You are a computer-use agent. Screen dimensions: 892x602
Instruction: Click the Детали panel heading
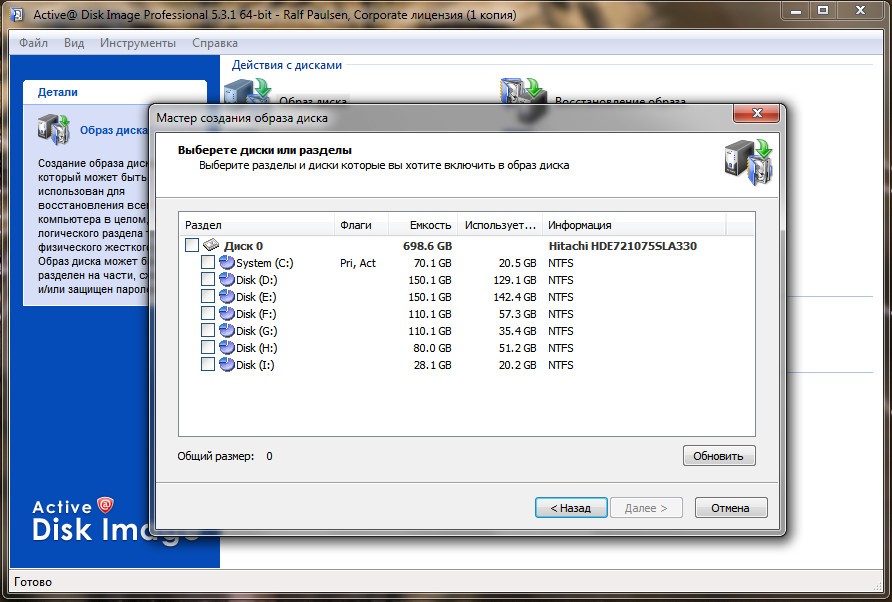[57, 92]
